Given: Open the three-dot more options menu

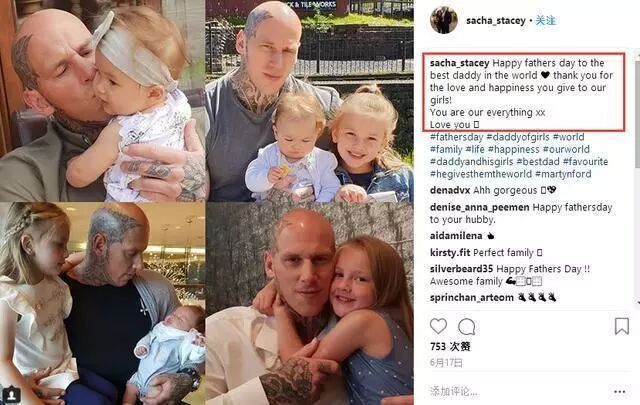Looking at the screenshot, I should [x=620, y=392].
